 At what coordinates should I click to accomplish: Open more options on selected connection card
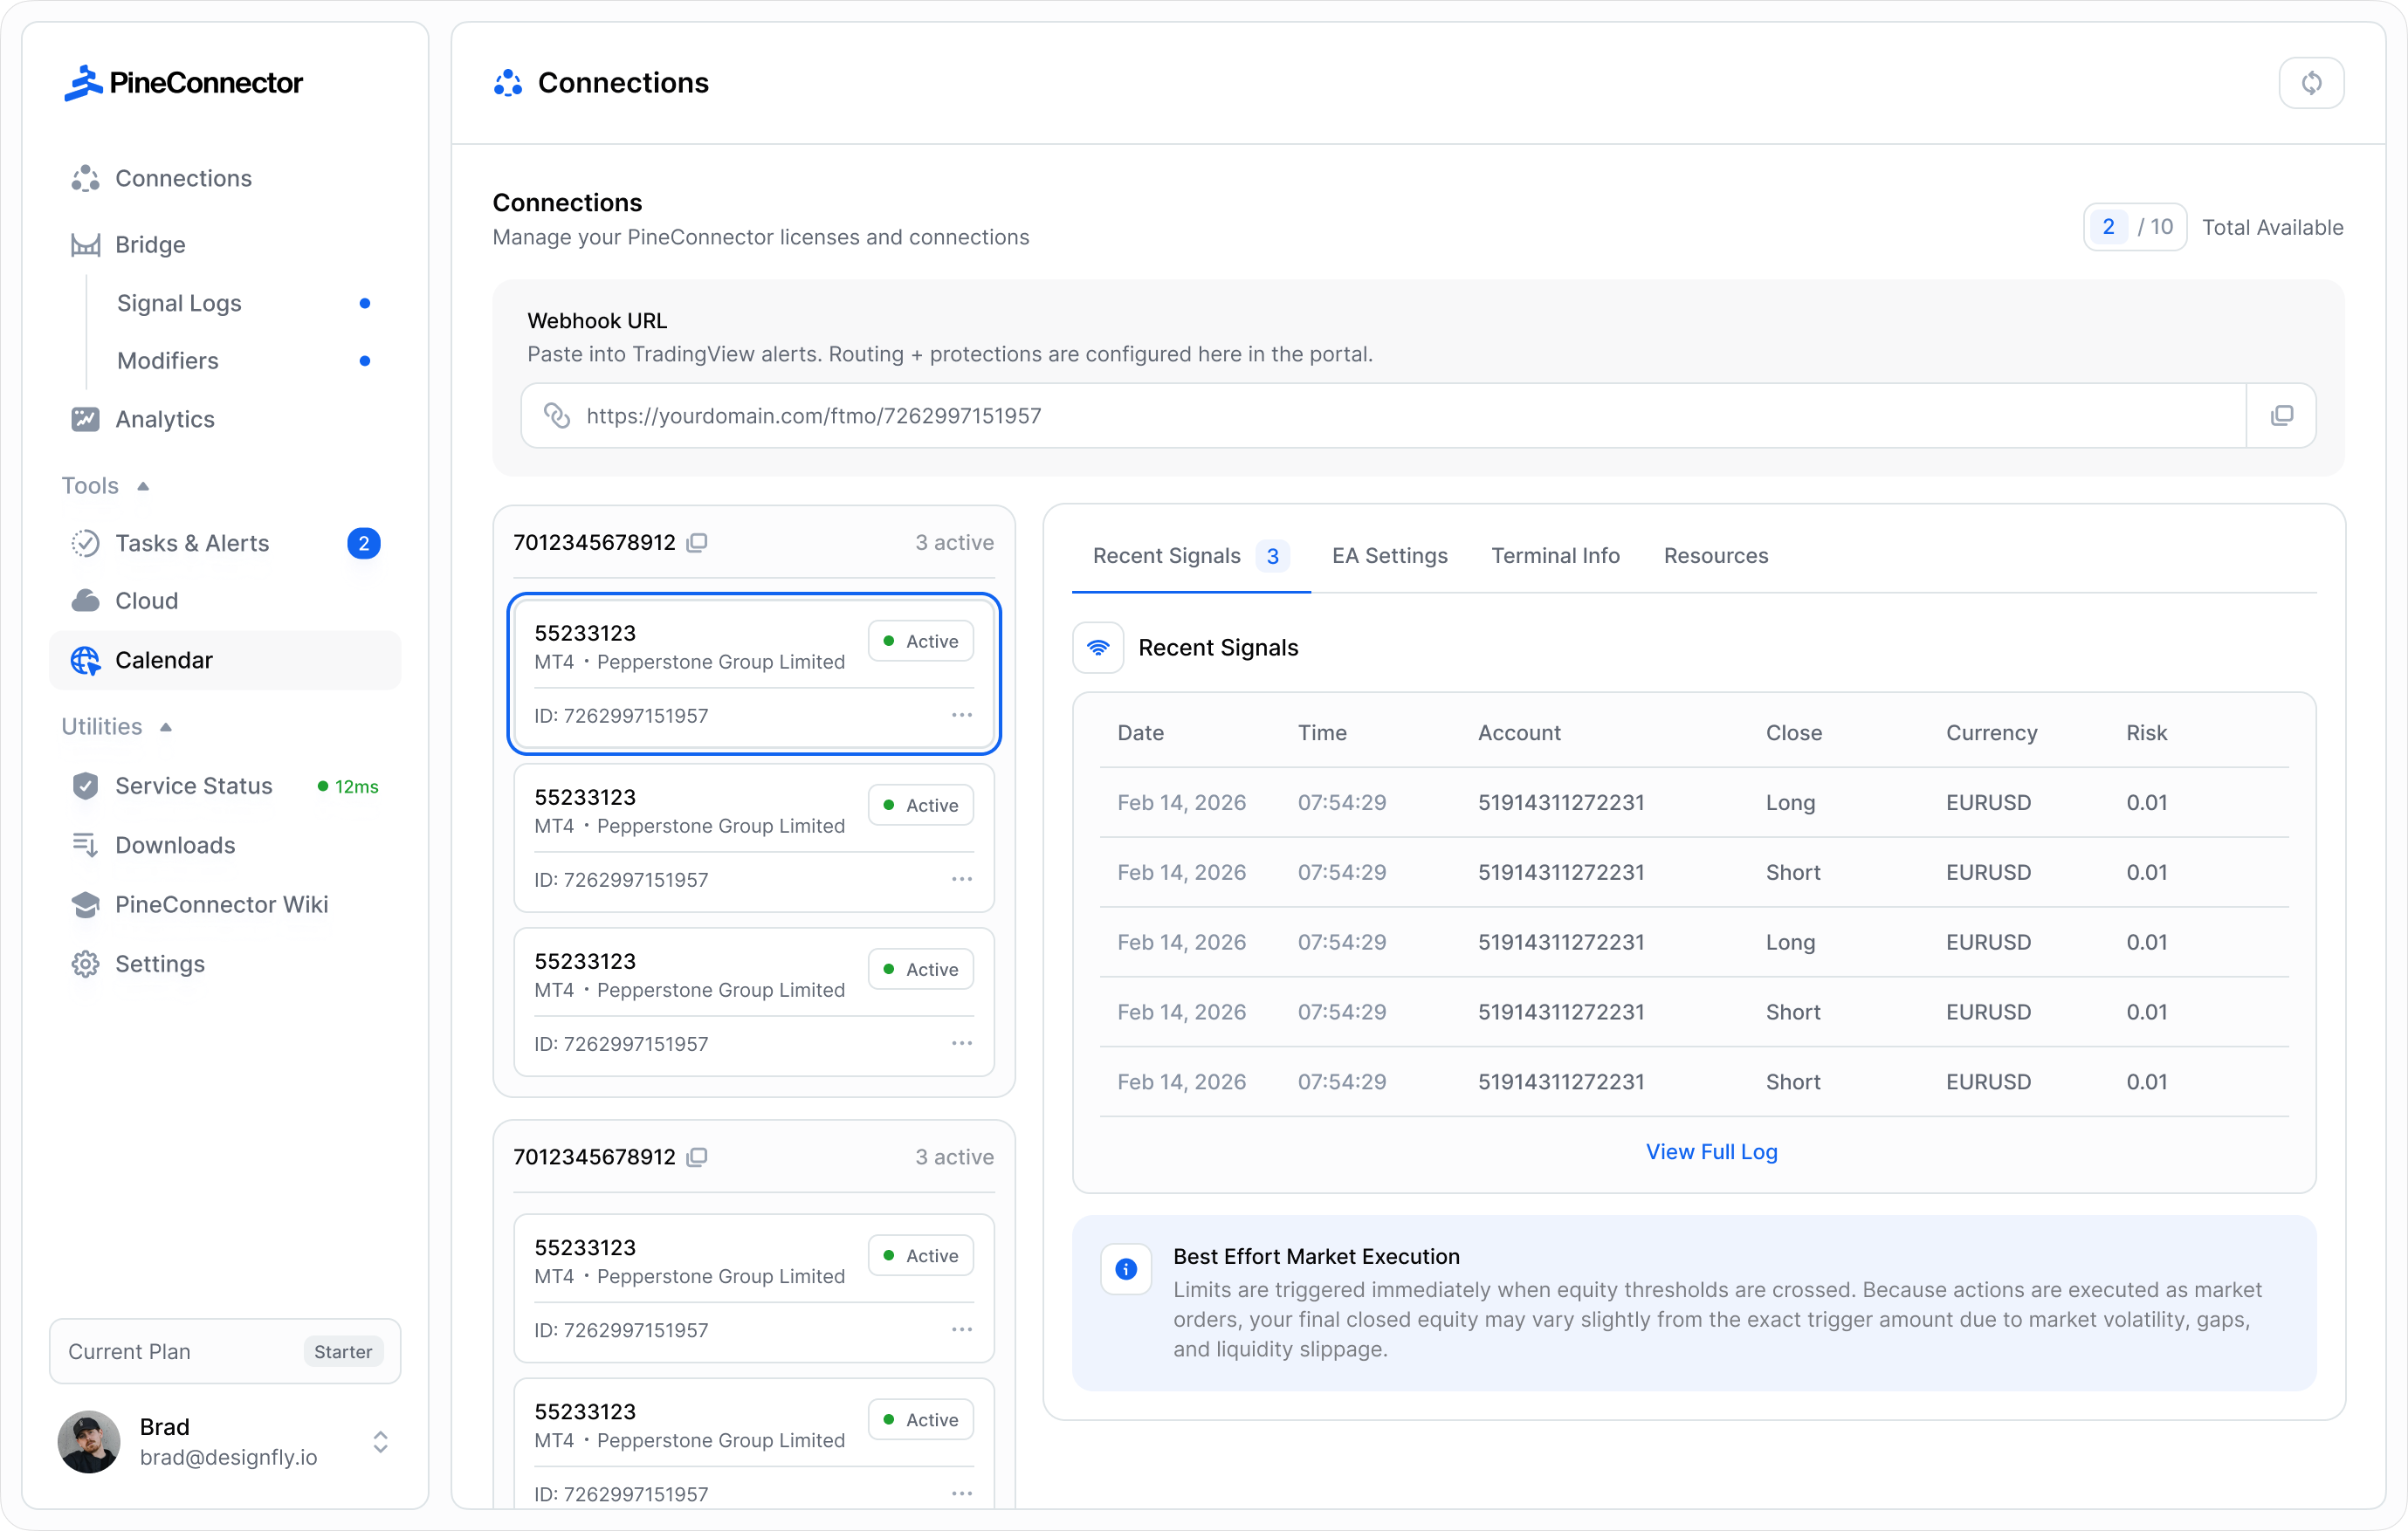(x=961, y=715)
